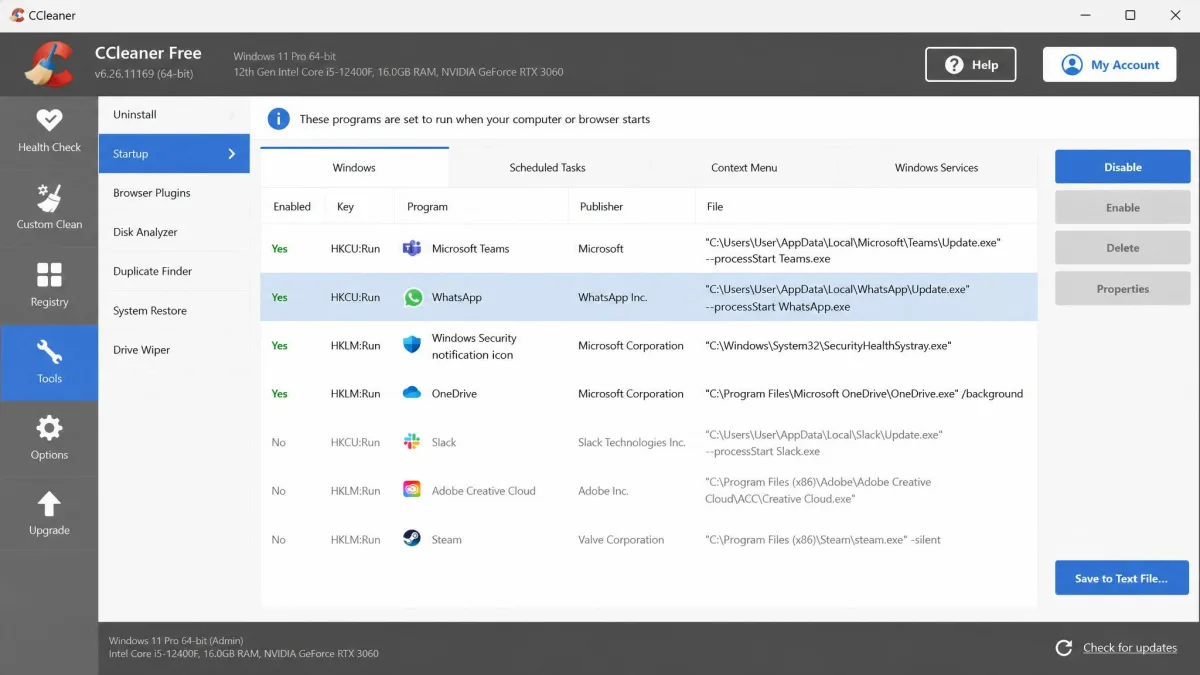1200x675 pixels.
Task: Sort by the Enabled column header
Action: (x=292, y=207)
